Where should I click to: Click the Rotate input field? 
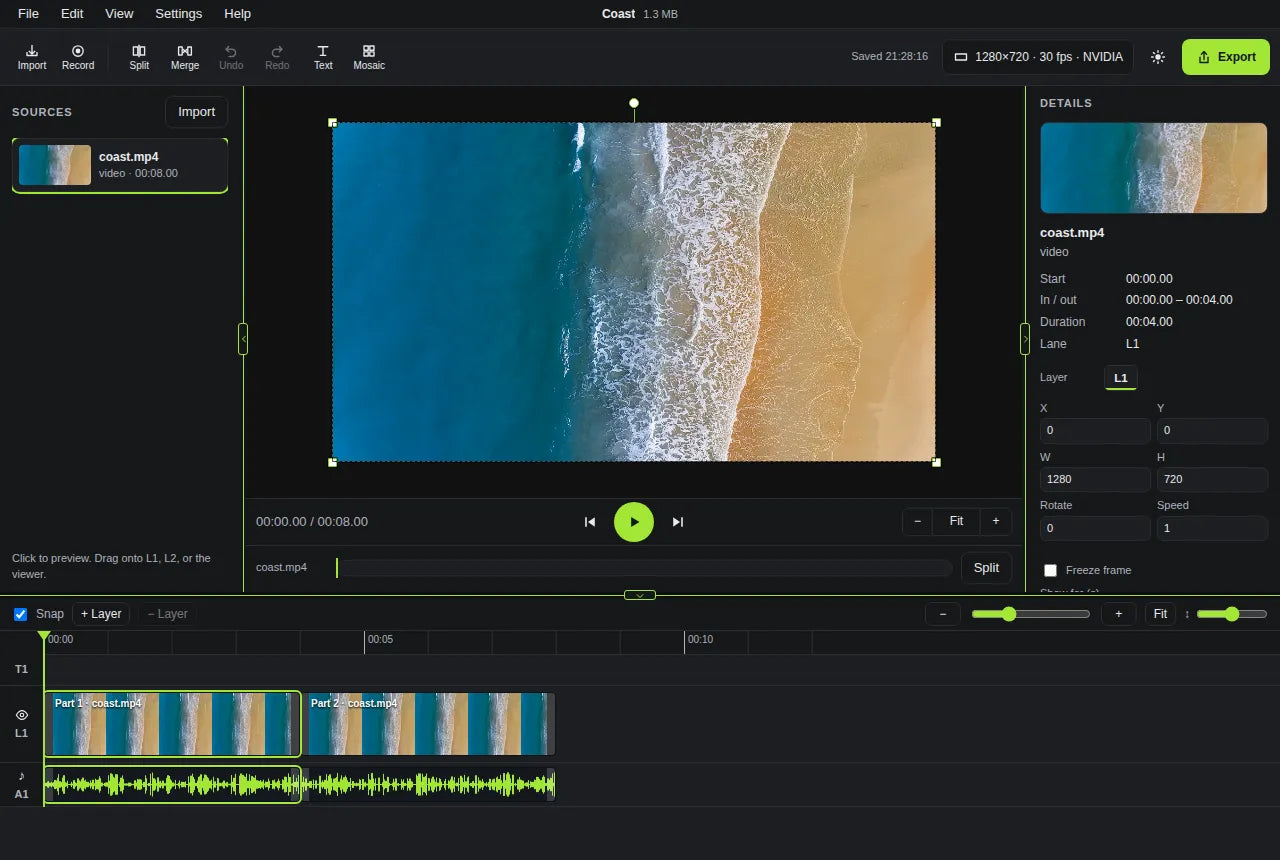pos(1095,528)
